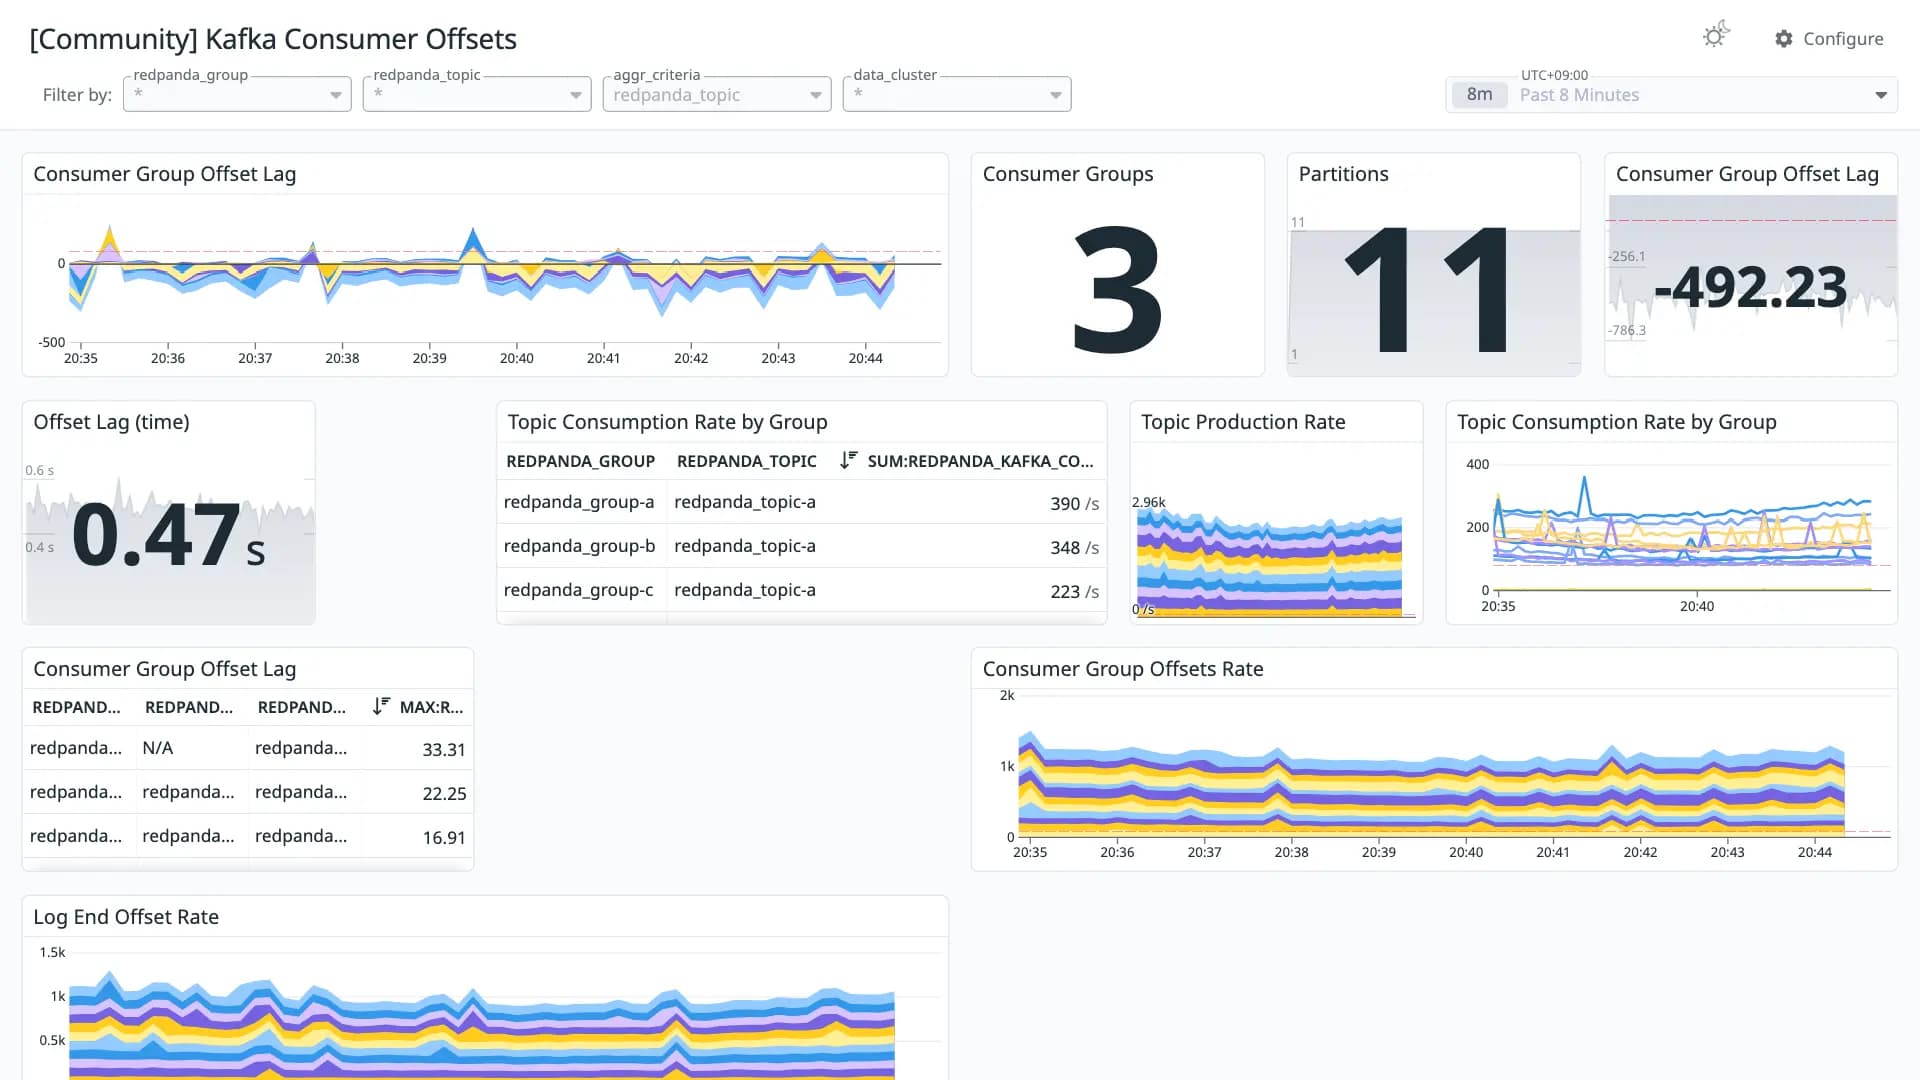Click the Consumer Group Offsets Rate widget title
The width and height of the screenshot is (1920, 1080).
pyautogui.click(x=1123, y=669)
